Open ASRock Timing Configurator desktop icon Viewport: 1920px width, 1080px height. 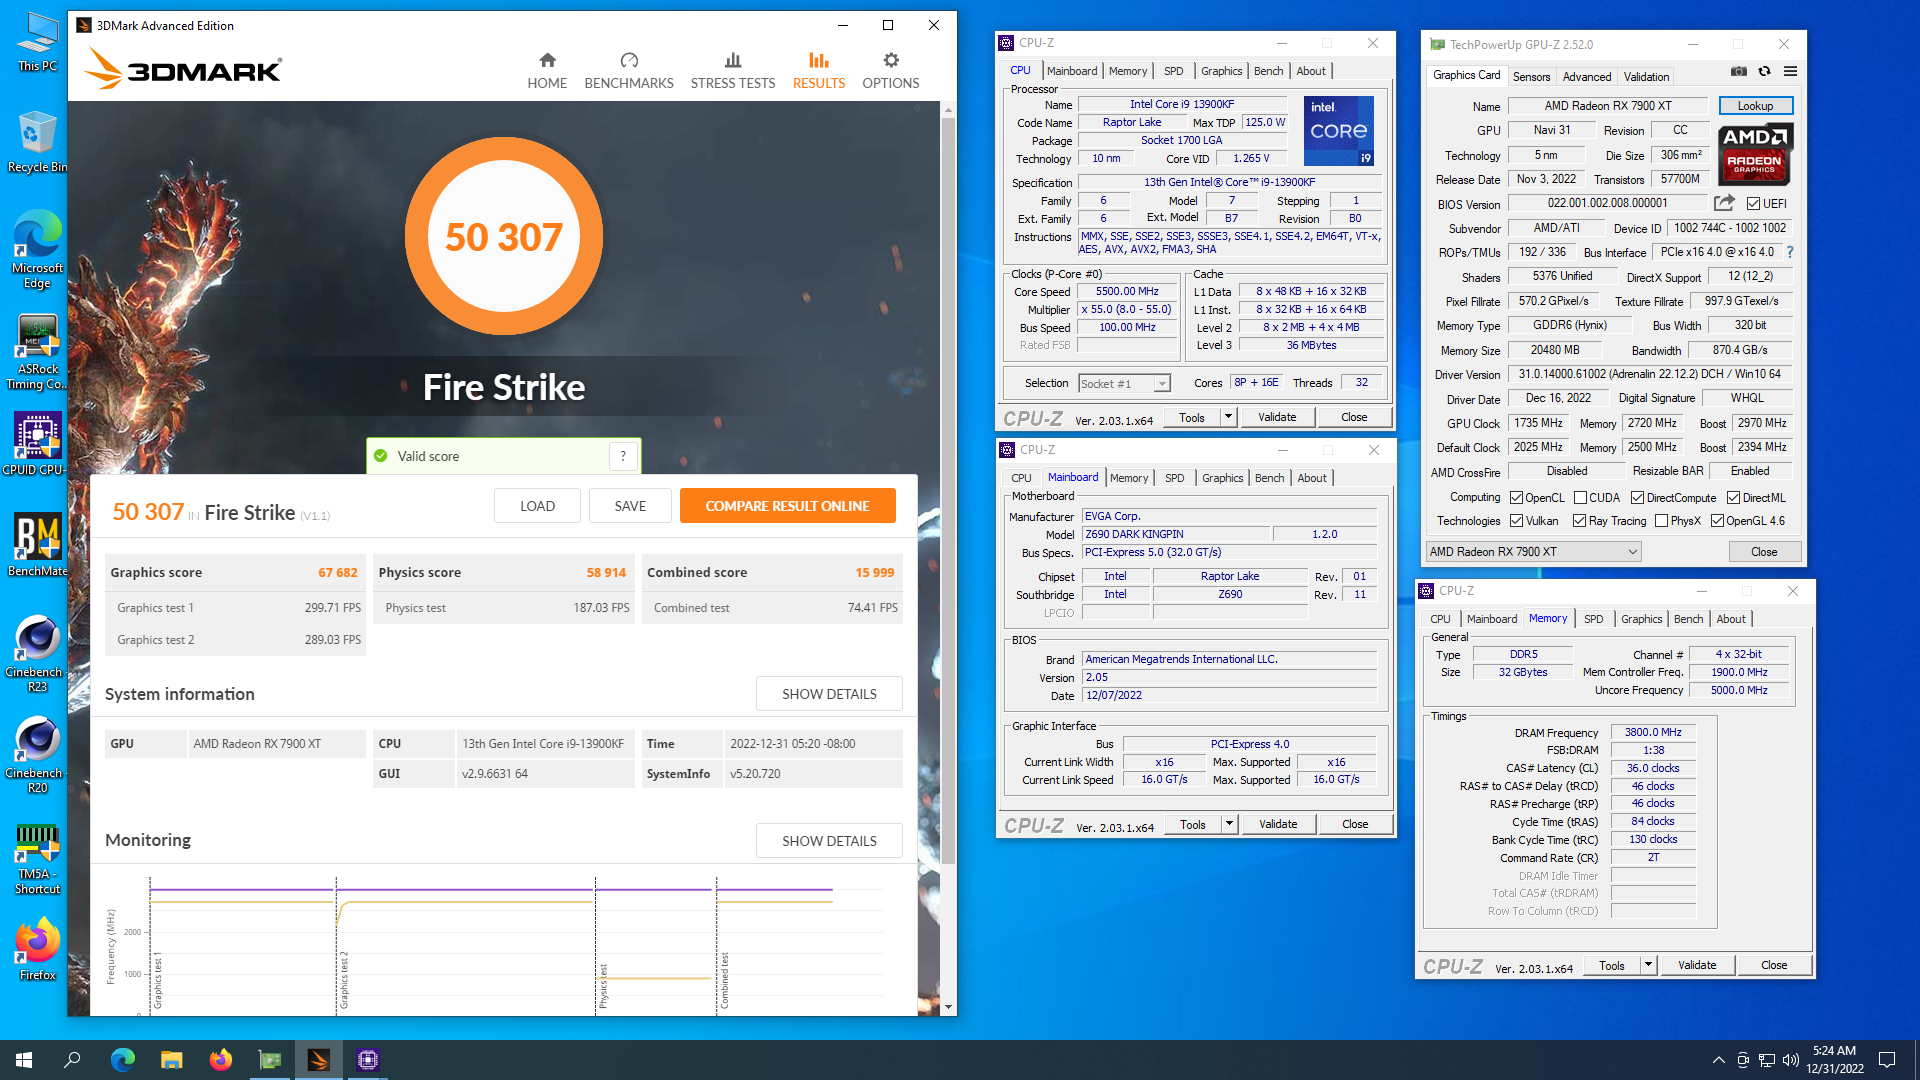click(x=38, y=352)
